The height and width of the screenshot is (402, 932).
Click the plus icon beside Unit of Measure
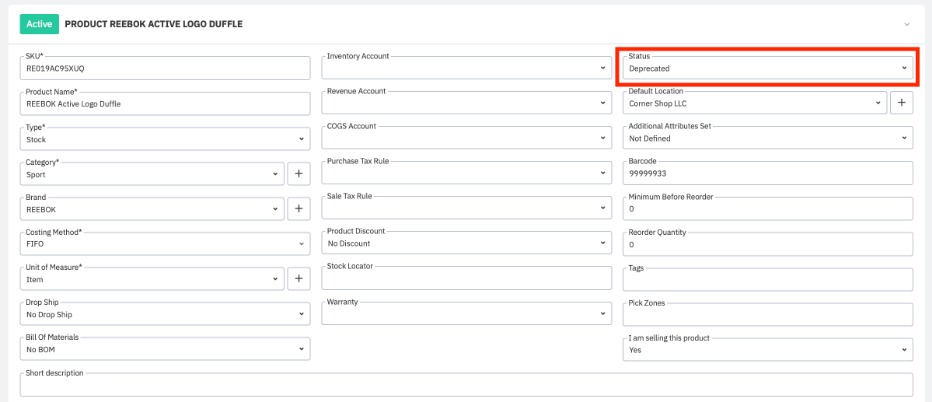coord(299,279)
